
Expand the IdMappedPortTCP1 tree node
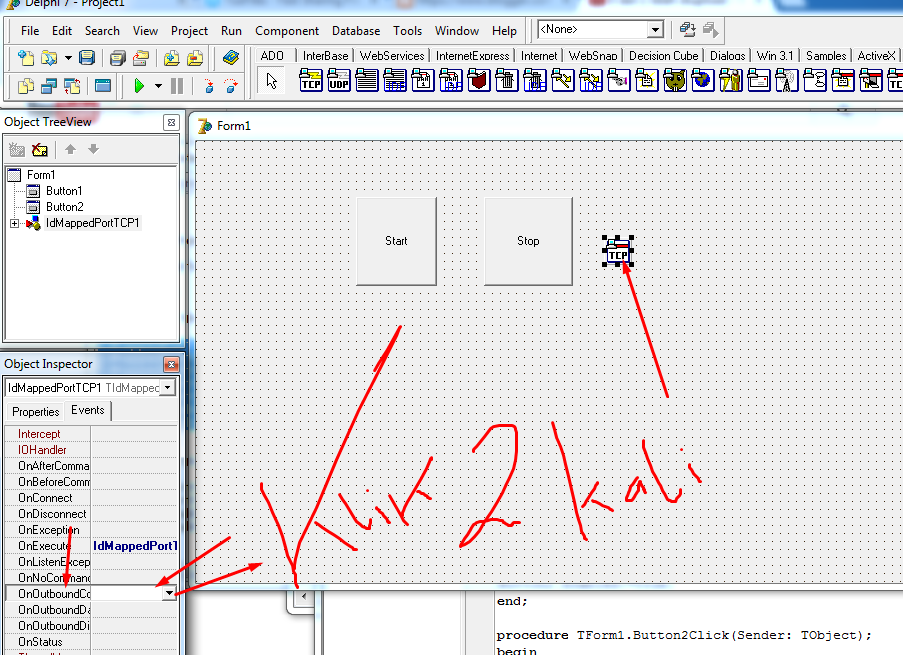point(14,224)
